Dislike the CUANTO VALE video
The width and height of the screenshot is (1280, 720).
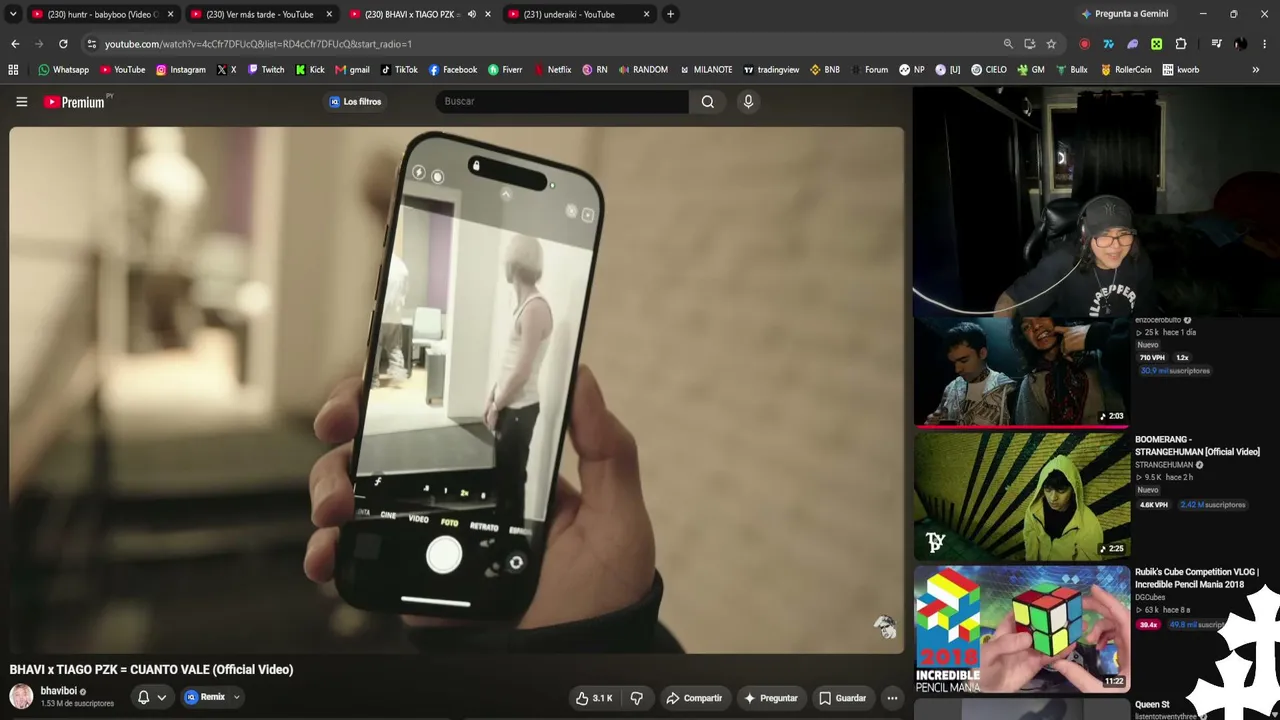(x=636, y=698)
